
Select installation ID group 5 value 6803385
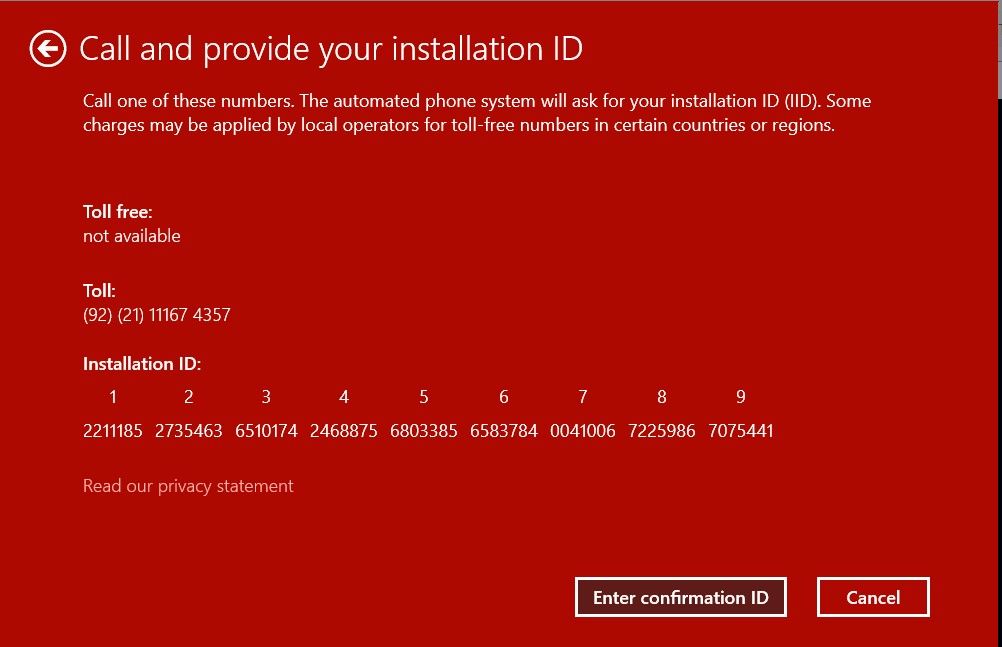[x=423, y=431]
